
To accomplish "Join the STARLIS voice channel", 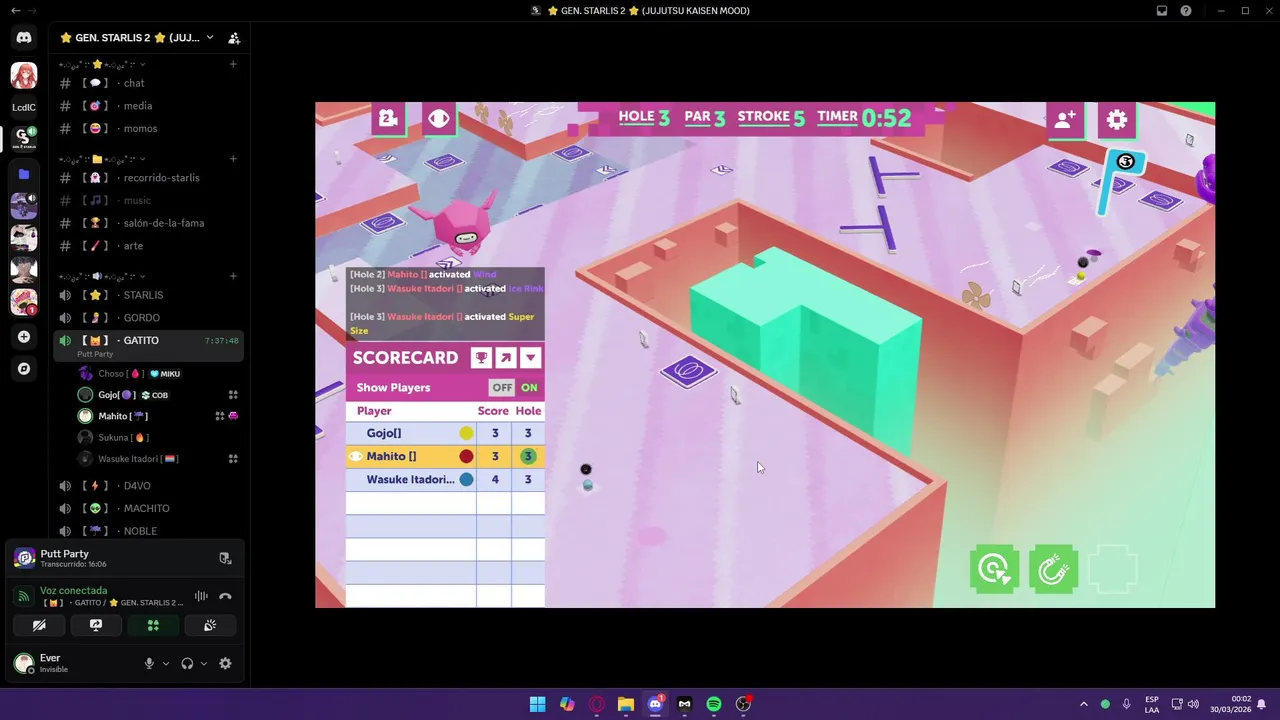I will [x=150, y=295].
